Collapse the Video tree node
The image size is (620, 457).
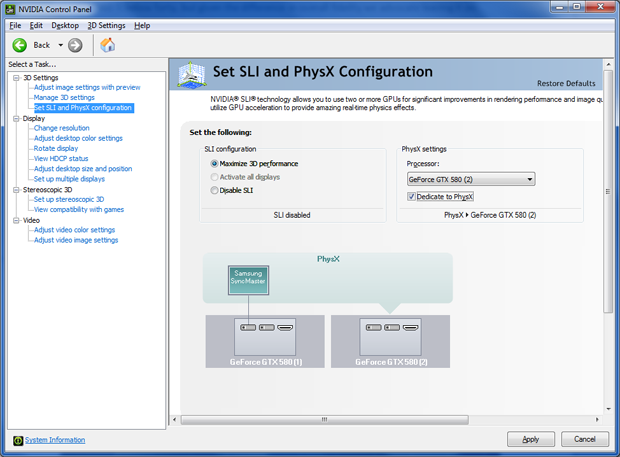(x=16, y=220)
